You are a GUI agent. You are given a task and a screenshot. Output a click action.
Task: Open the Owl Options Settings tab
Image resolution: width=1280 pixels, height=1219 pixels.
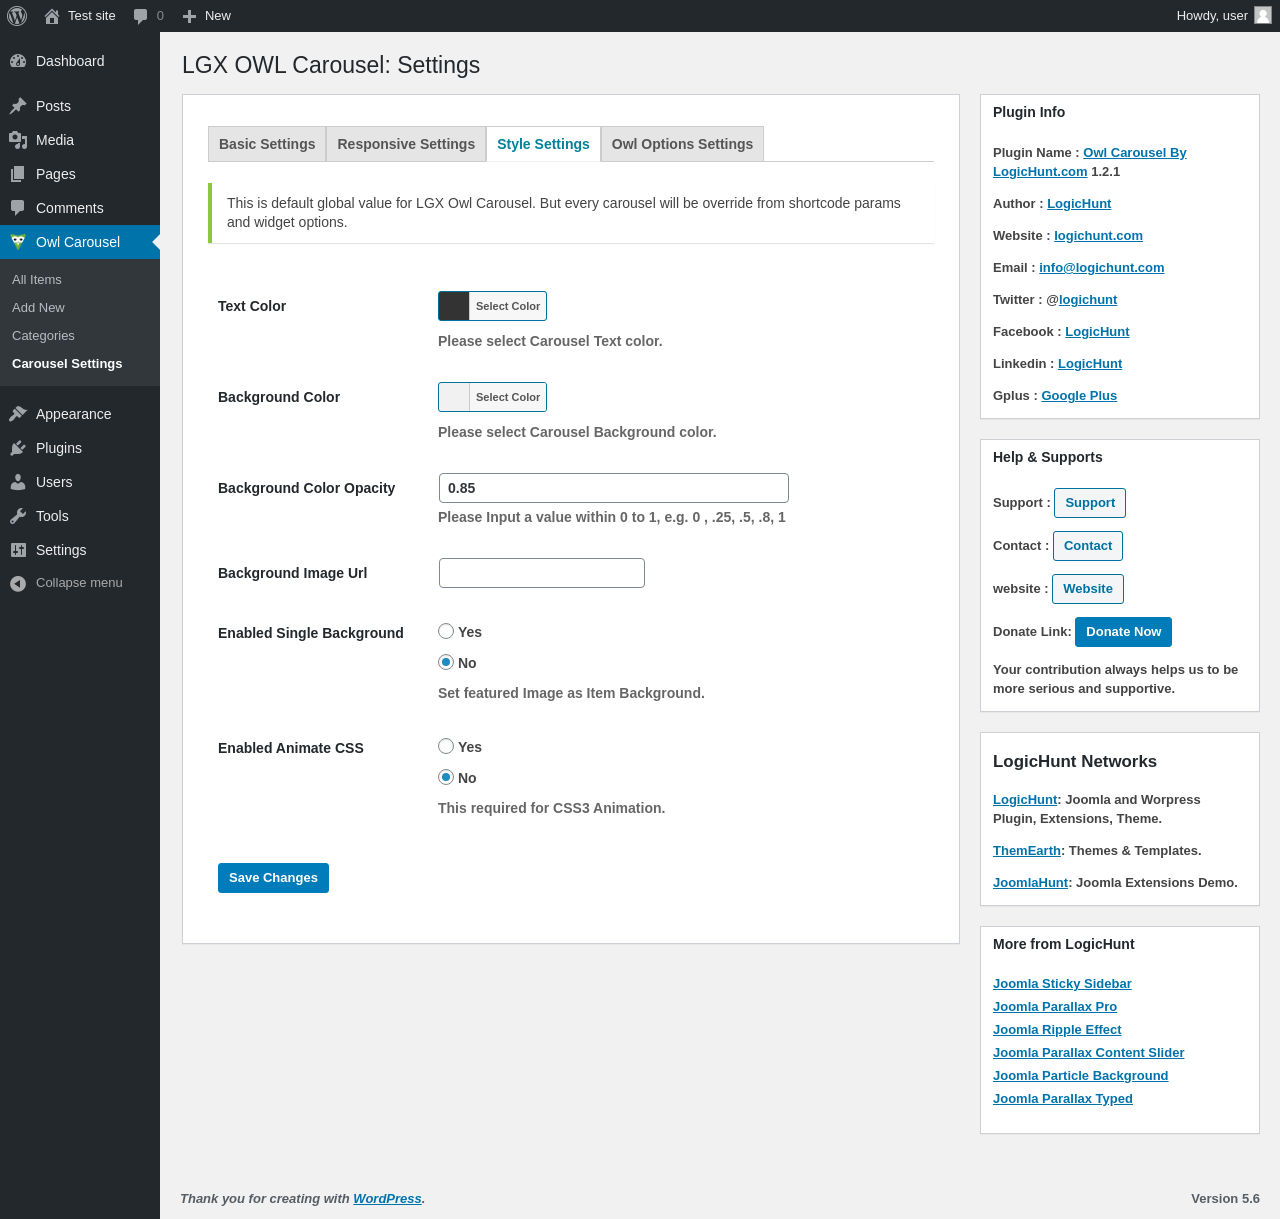(682, 144)
